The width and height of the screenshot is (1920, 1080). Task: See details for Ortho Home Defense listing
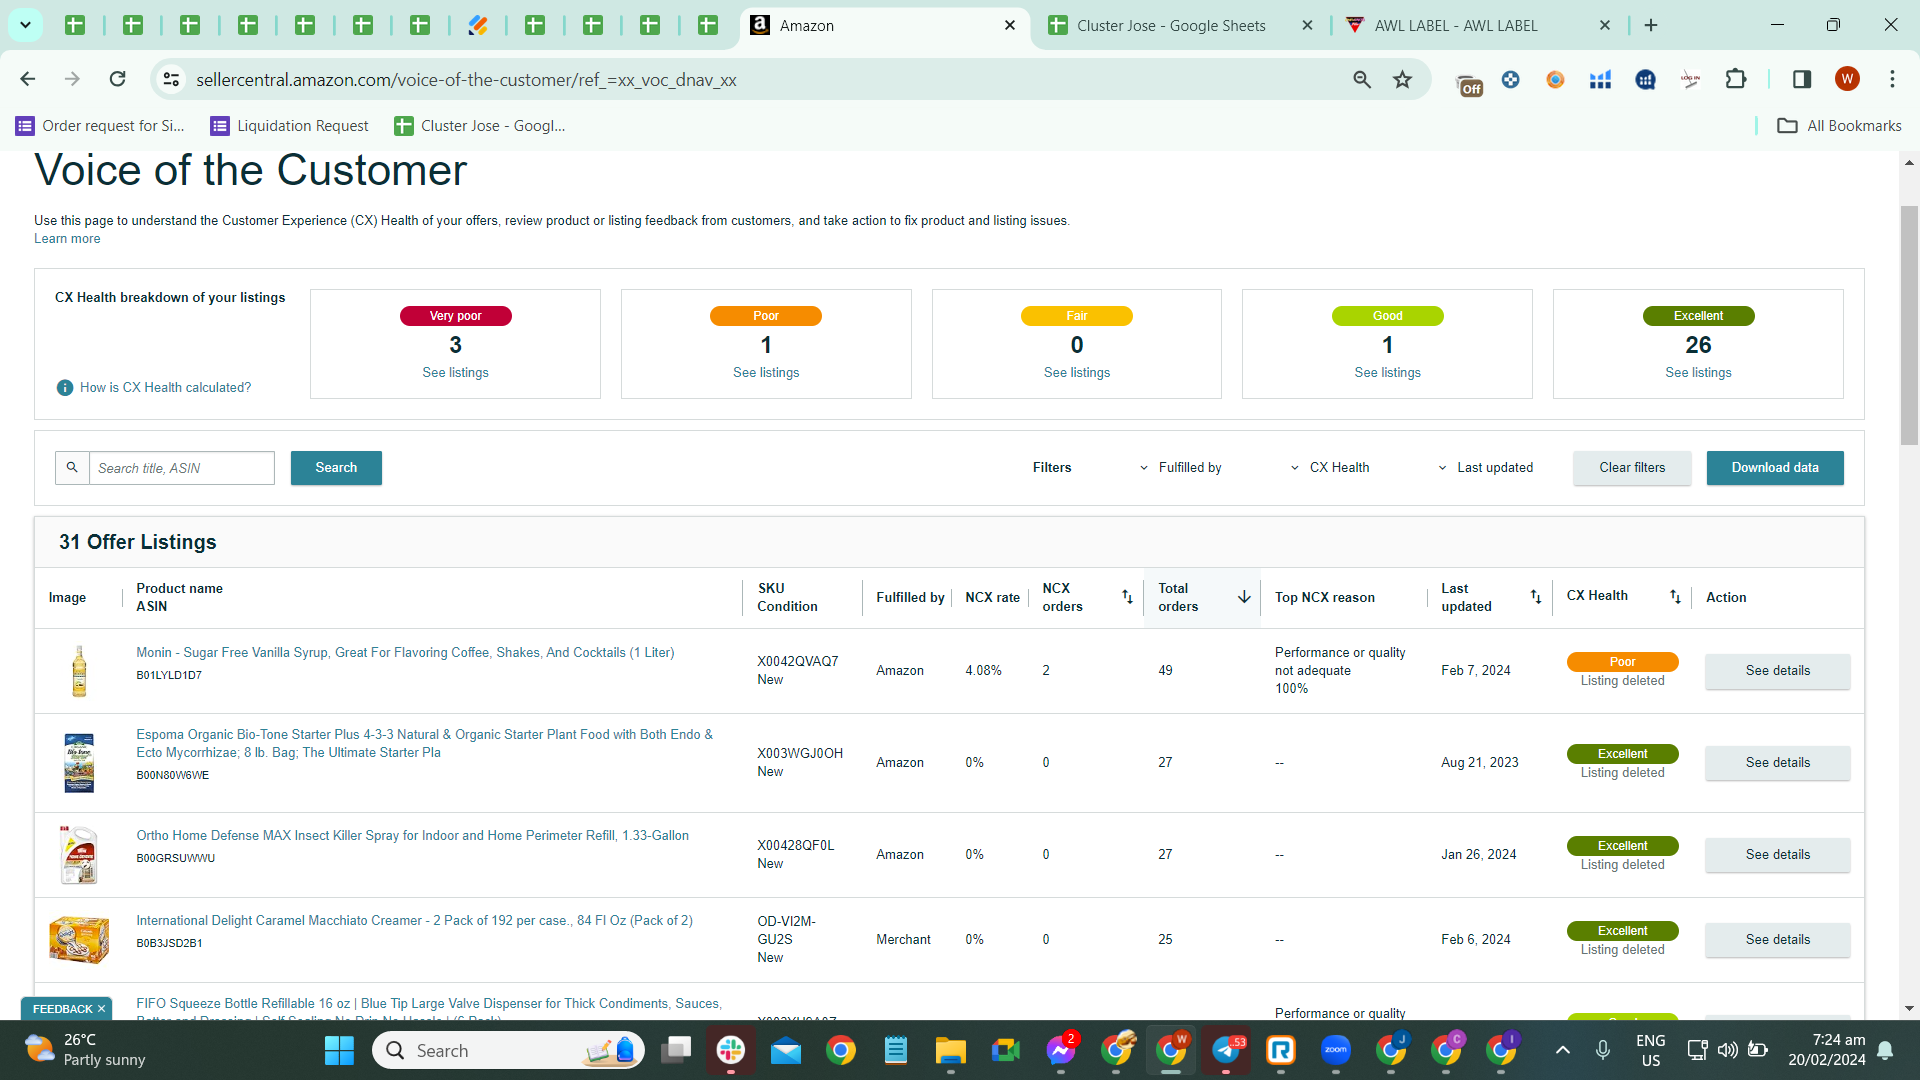[x=1777, y=855]
